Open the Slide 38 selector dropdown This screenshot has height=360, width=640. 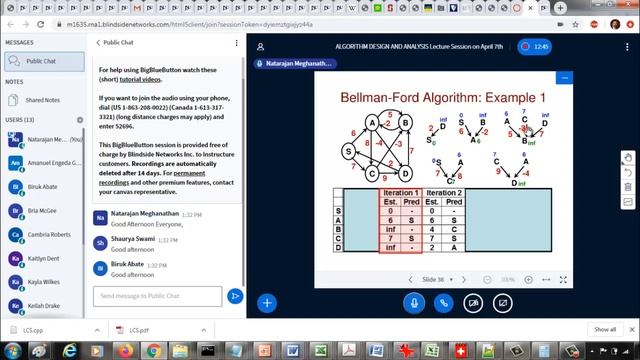pyautogui.click(x=437, y=280)
